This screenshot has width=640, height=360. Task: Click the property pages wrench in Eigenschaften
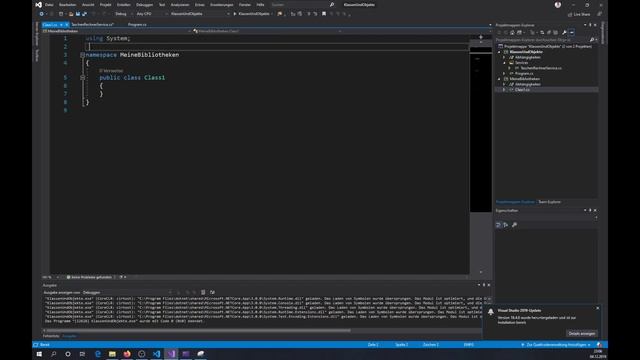[514, 225]
